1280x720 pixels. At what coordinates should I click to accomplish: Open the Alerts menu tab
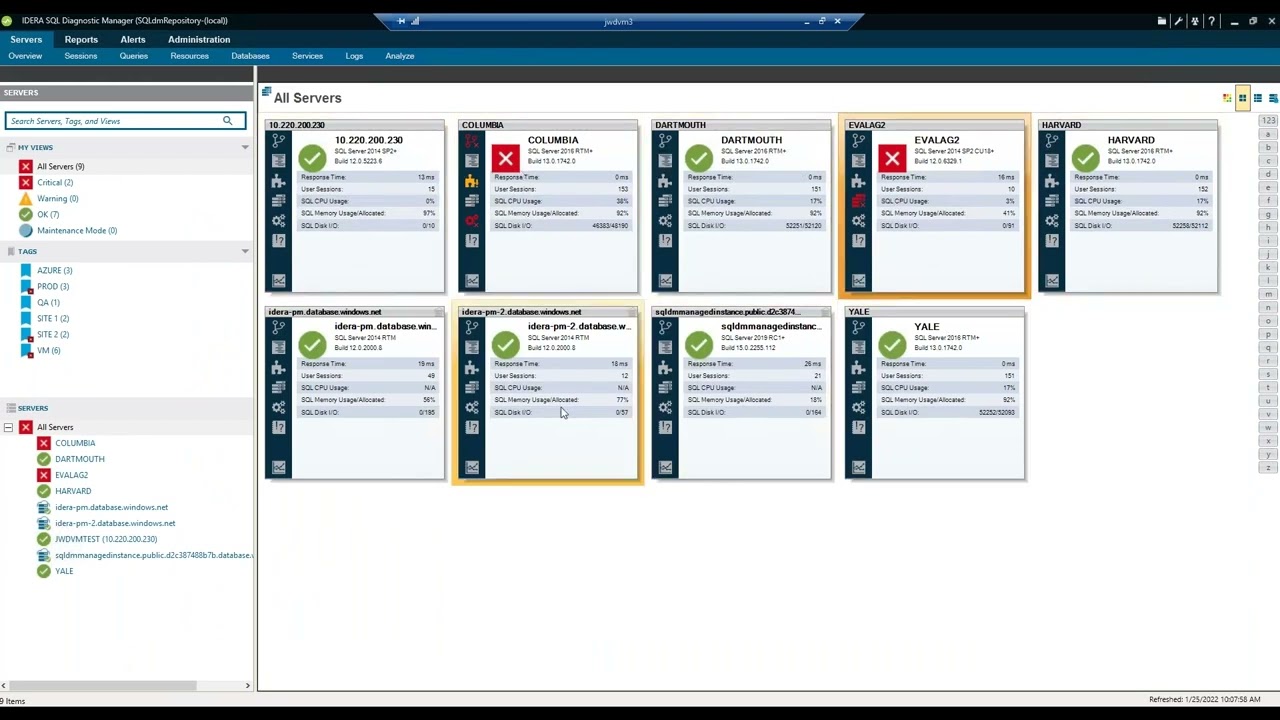133,40
